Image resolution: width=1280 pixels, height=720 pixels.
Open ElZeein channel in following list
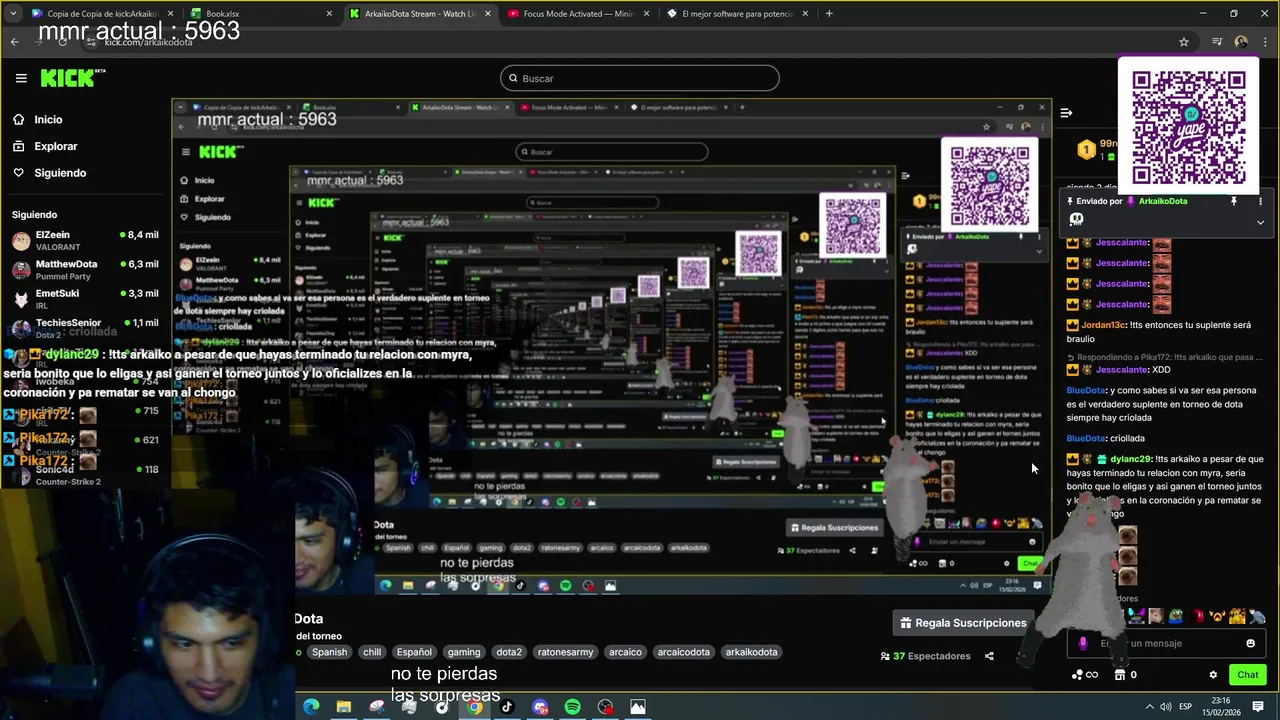pyautogui.click(x=85, y=240)
